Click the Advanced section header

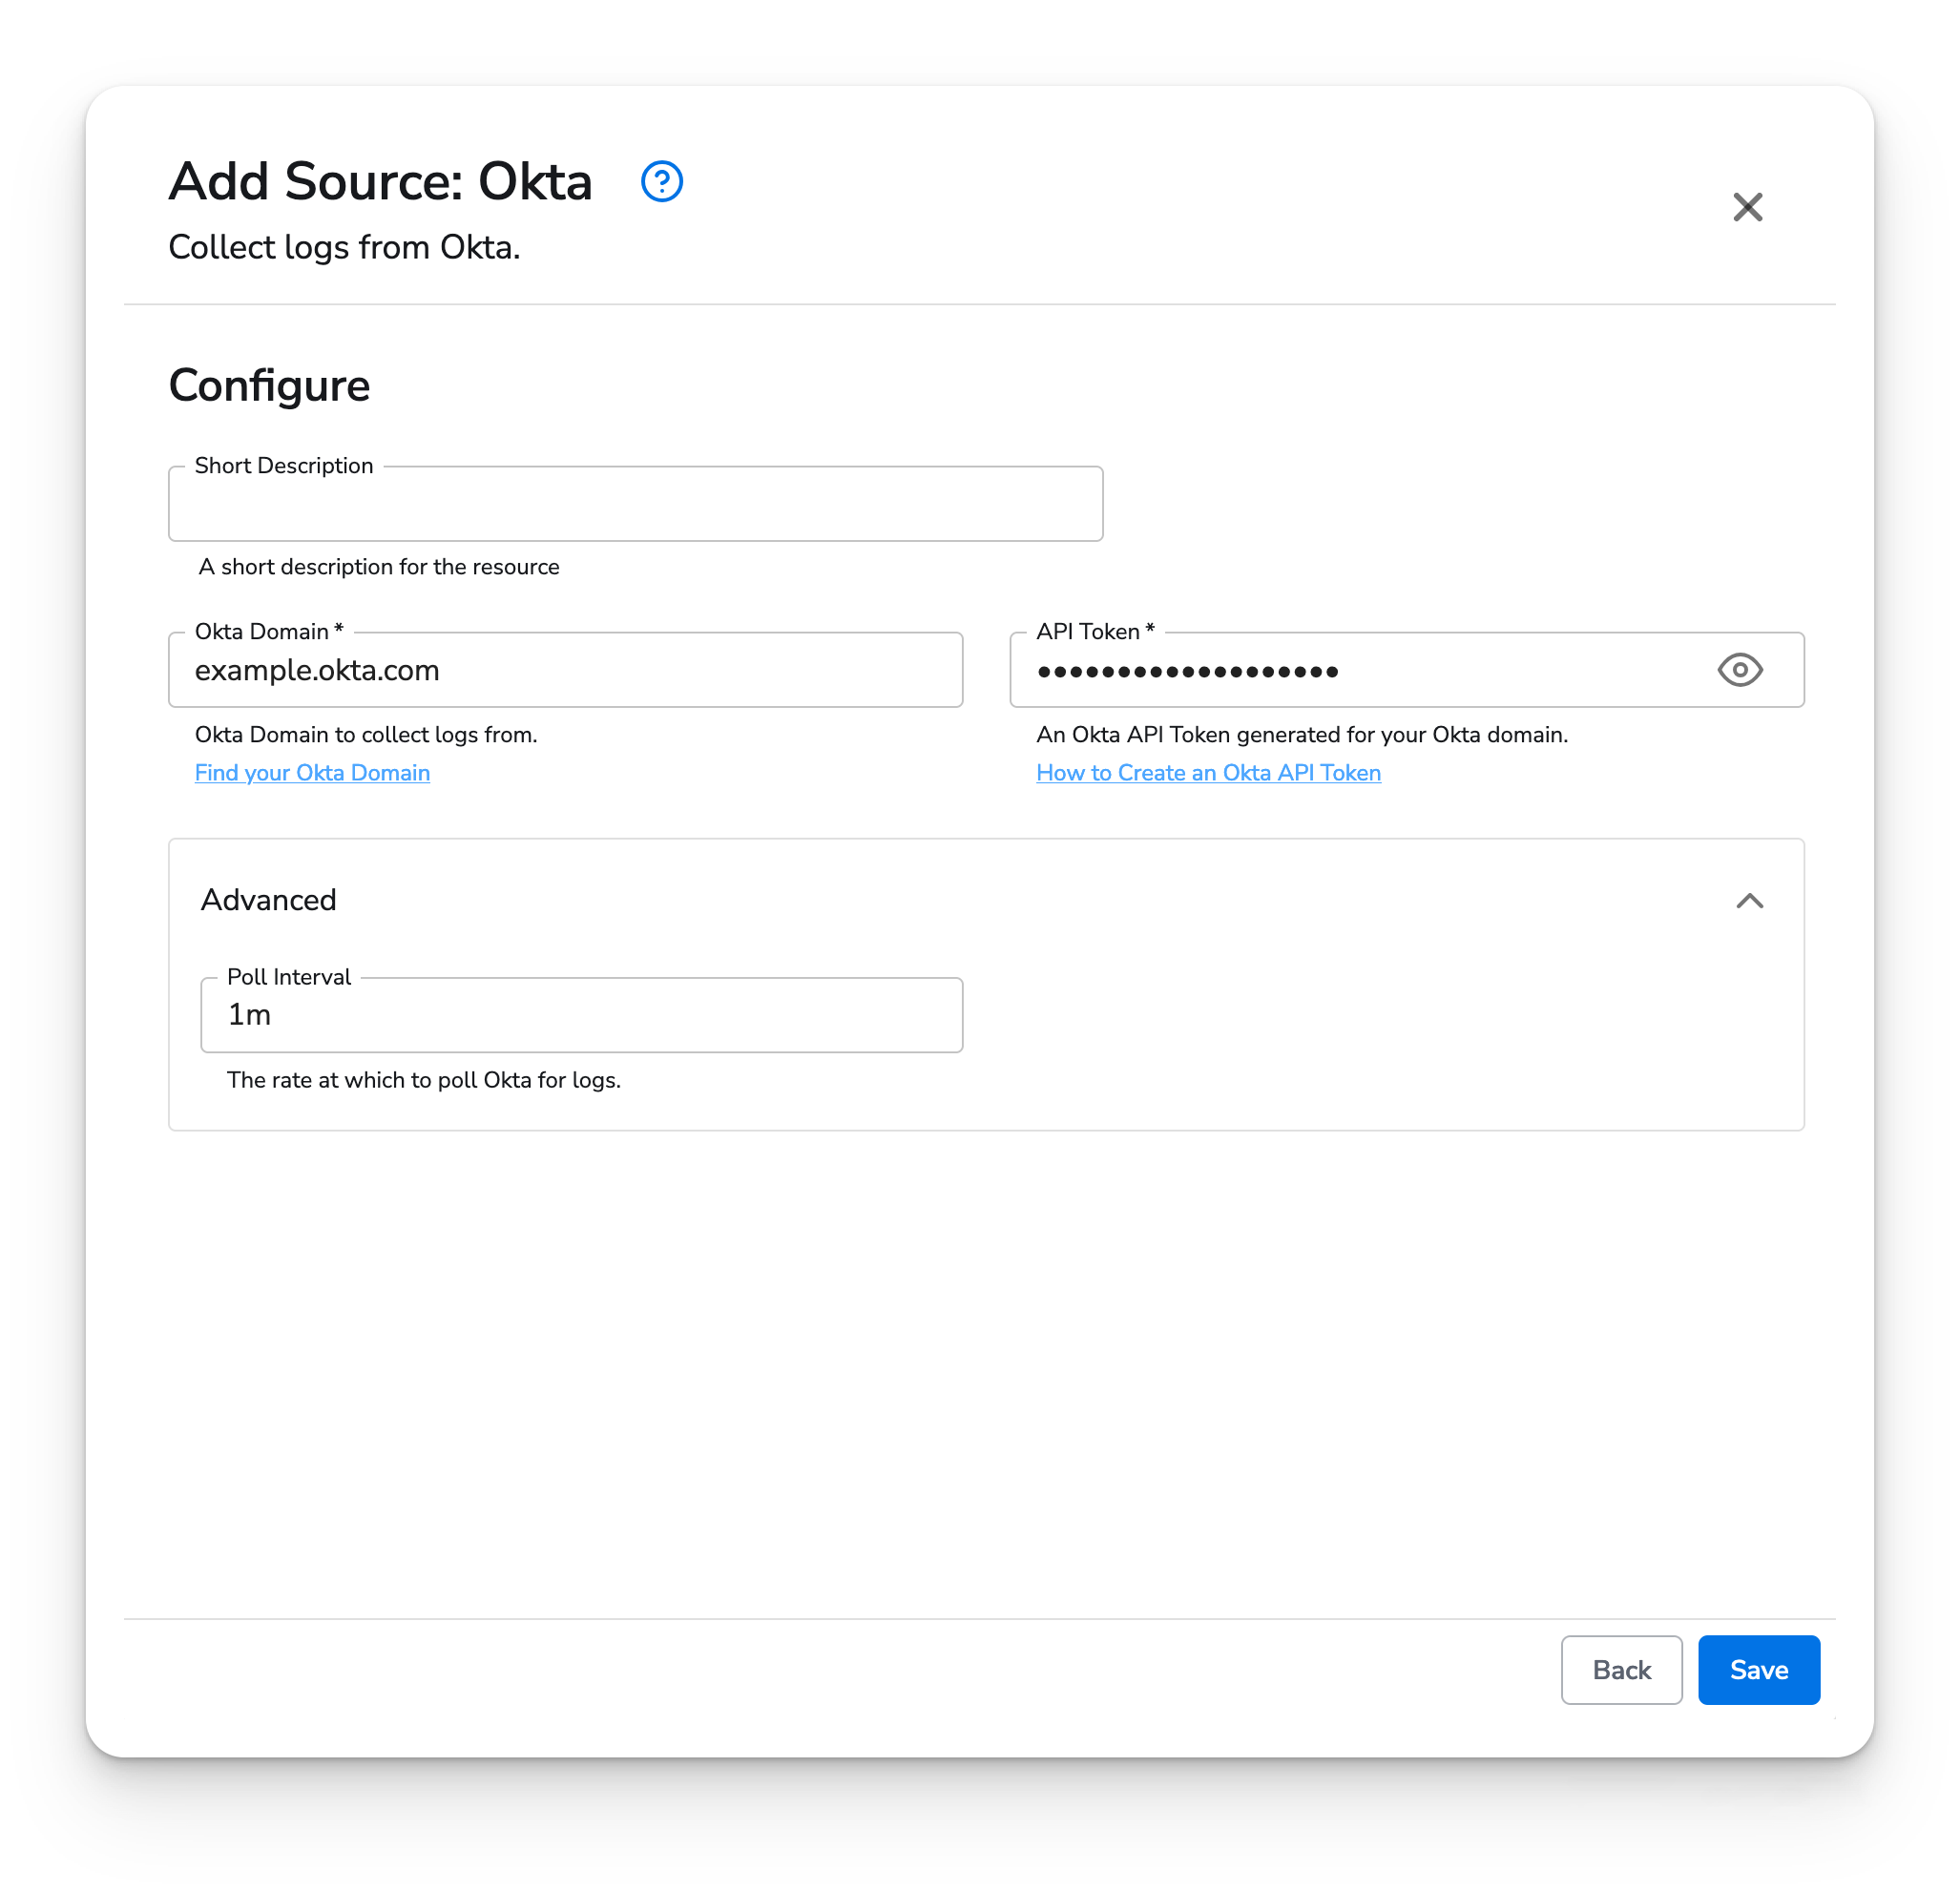pyautogui.click(x=268, y=900)
